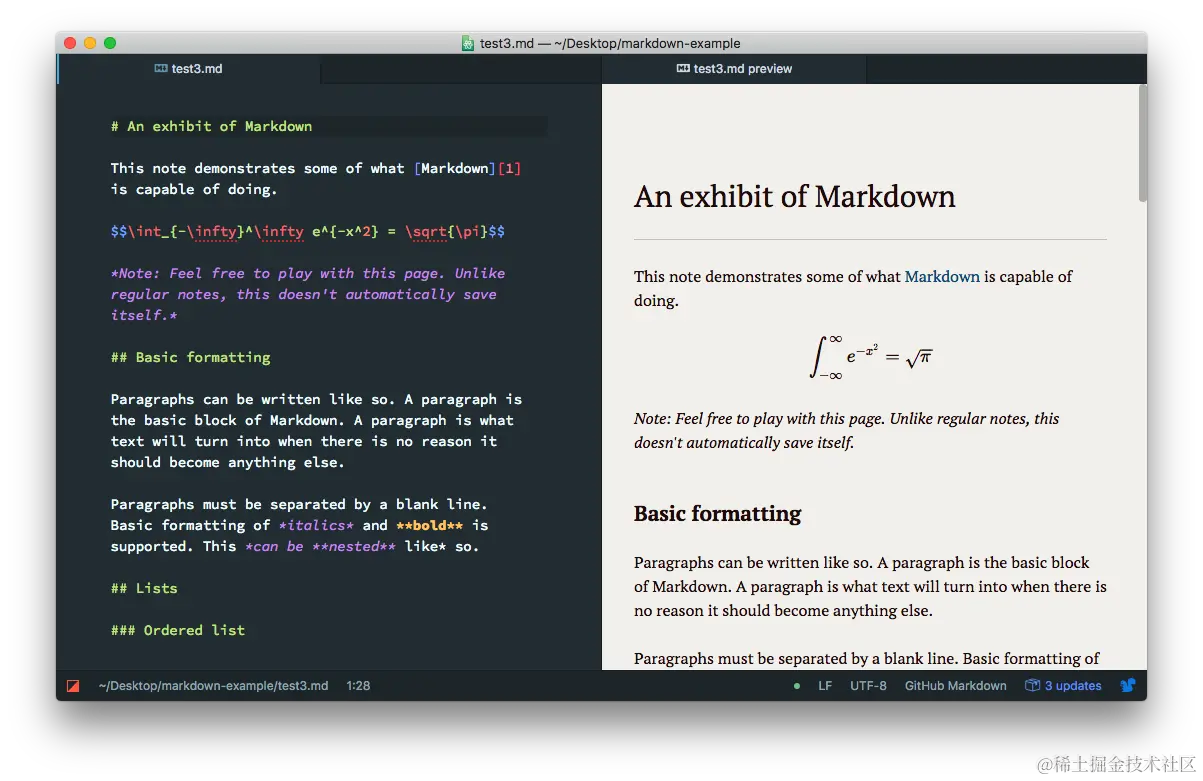This screenshot has width=1203, height=781.
Task: Click the file icon in window title bar
Action: pos(468,43)
